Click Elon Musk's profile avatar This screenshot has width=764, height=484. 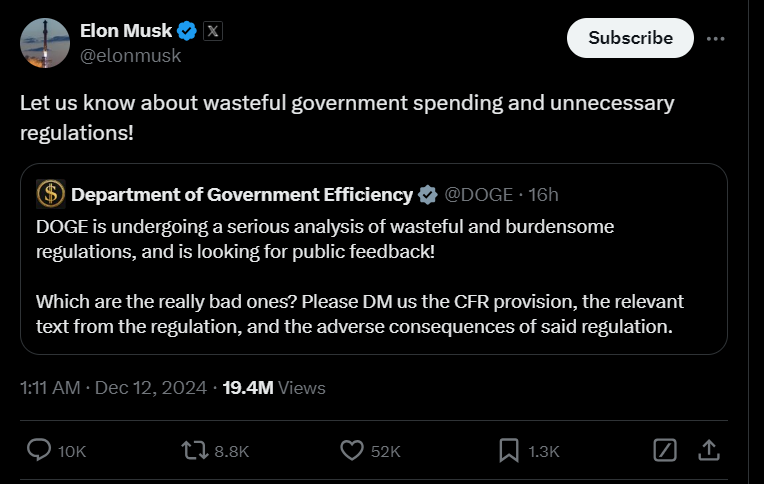pos(45,42)
